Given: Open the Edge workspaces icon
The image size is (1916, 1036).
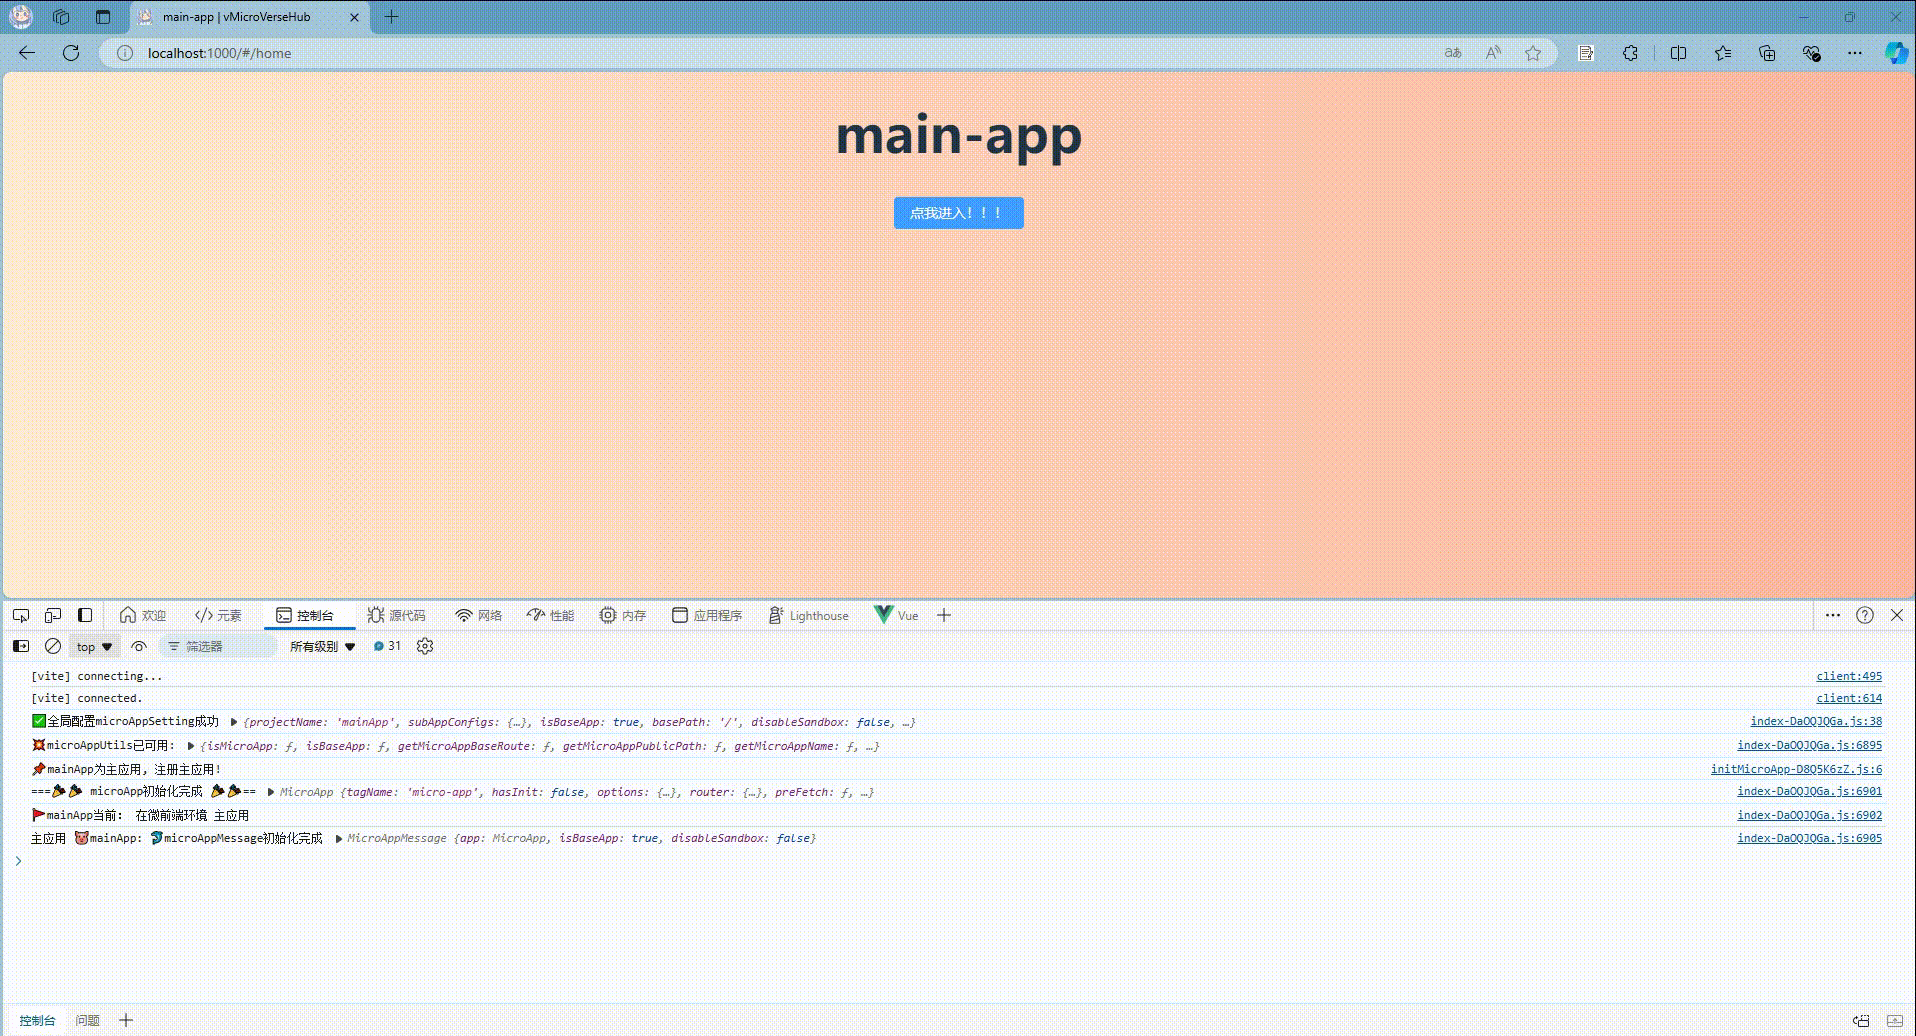Looking at the screenshot, I should [x=61, y=17].
